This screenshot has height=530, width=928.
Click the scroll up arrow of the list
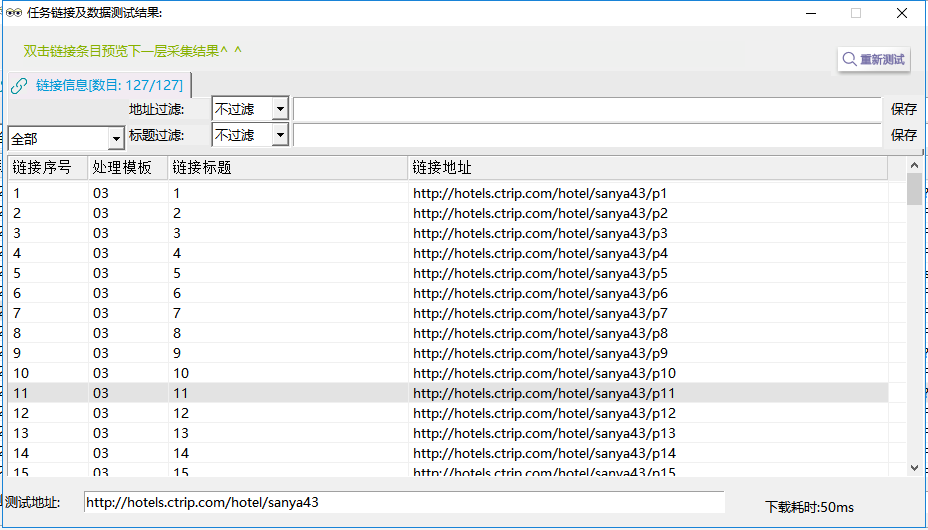point(914,166)
